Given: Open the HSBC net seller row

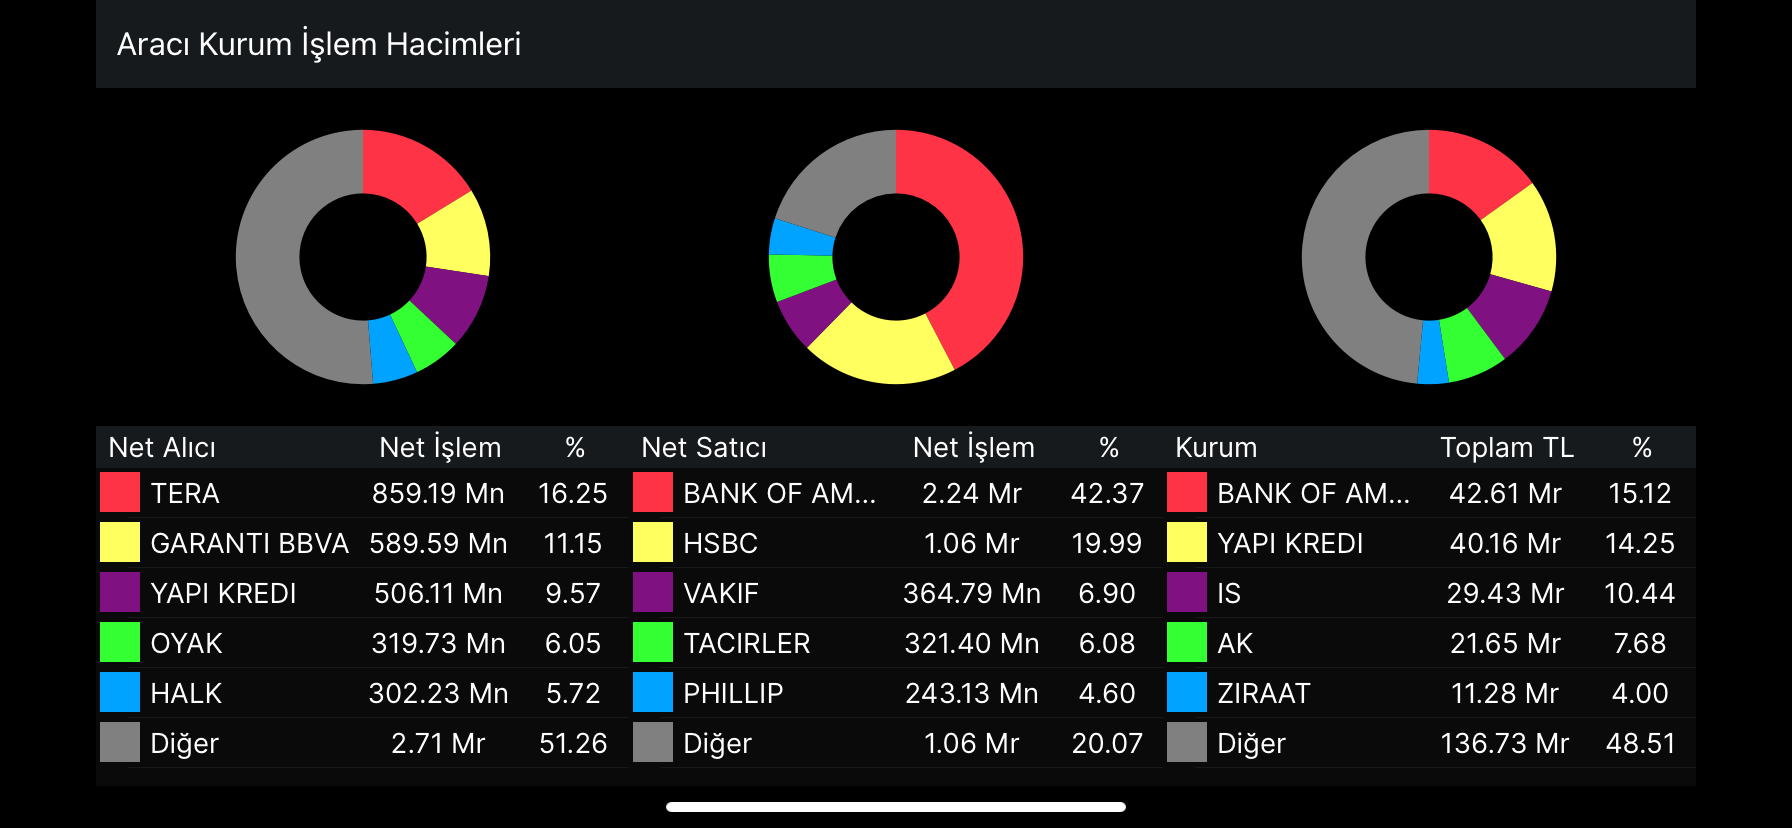Looking at the screenshot, I should coord(890,543).
